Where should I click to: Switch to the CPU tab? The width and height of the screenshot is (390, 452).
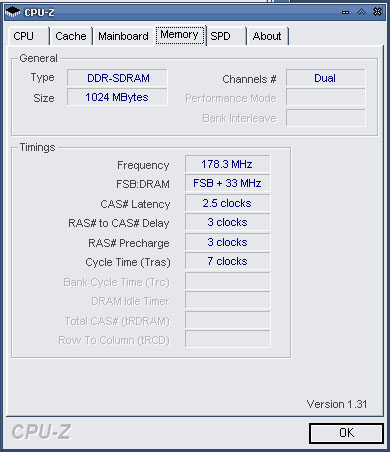[29, 36]
